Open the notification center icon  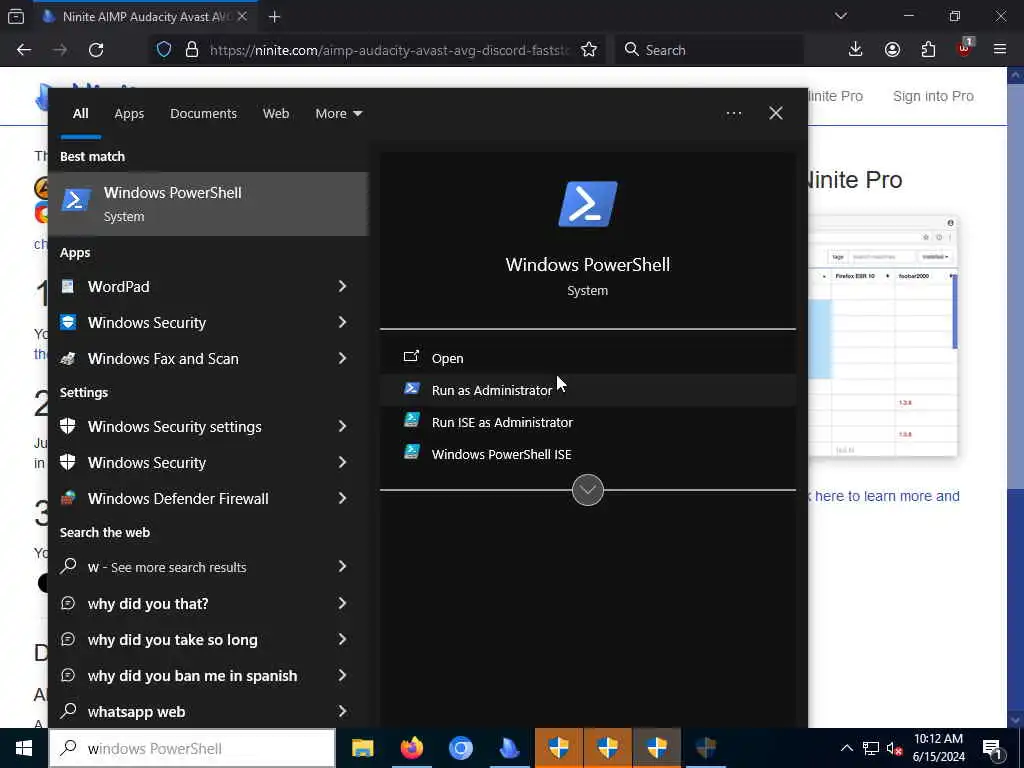(x=991, y=748)
